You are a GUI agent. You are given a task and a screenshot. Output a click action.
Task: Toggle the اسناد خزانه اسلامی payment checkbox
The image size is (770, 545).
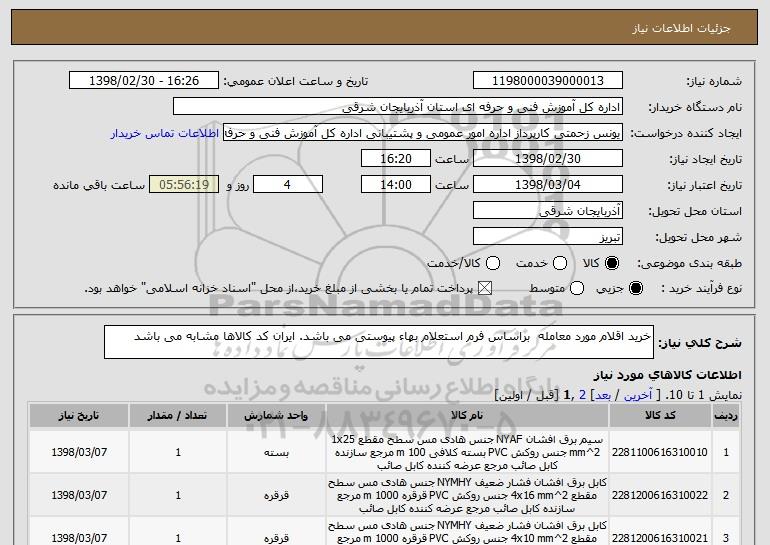point(485,288)
